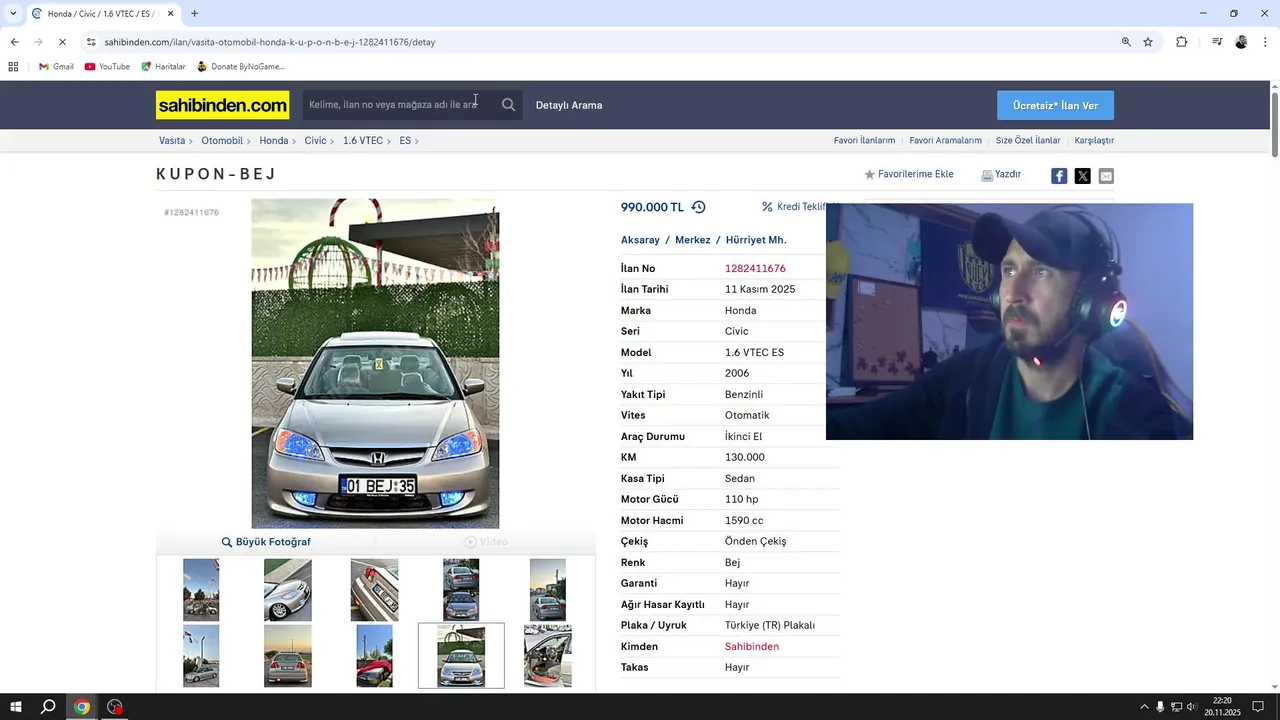Click the Honda breadcrumb
This screenshot has height=720, width=1280.
point(274,141)
